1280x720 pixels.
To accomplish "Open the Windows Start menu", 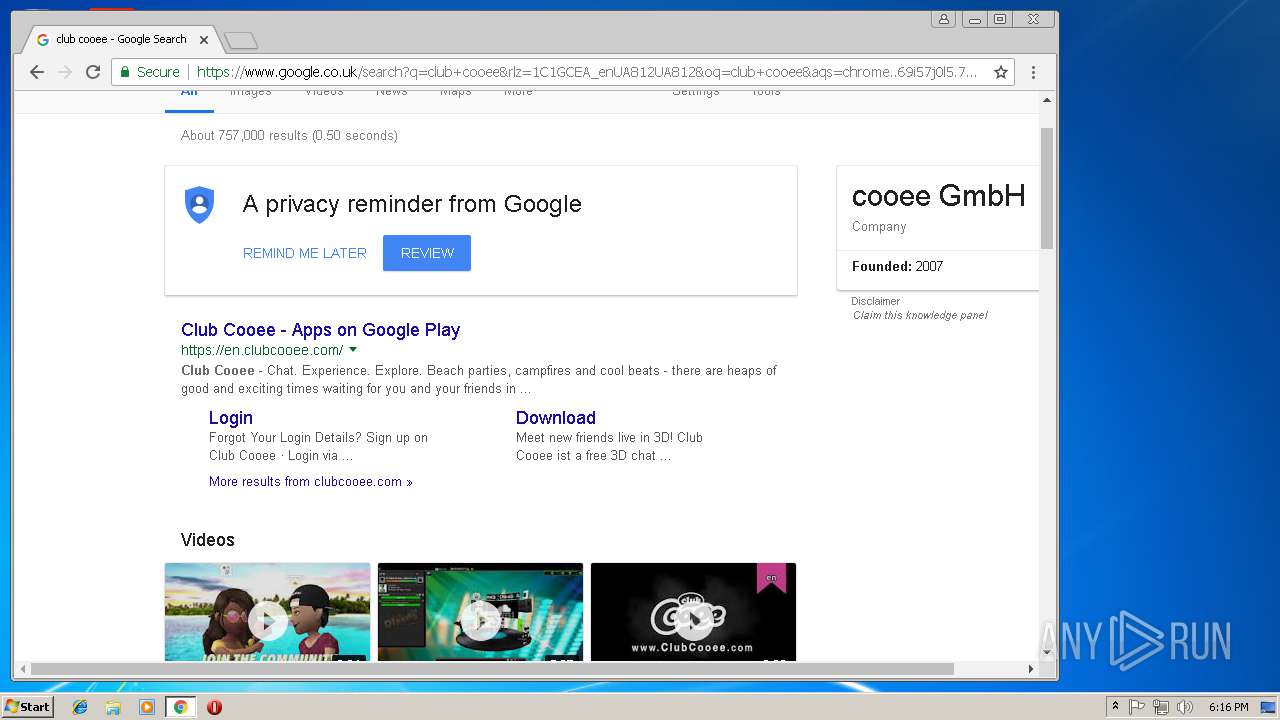I will [27, 707].
